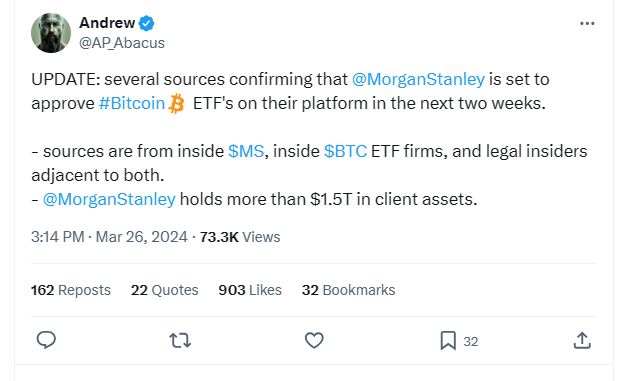Image resolution: width=617 pixels, height=381 pixels.
Task: Open the three-dot more options menu
Action: pos(587,24)
